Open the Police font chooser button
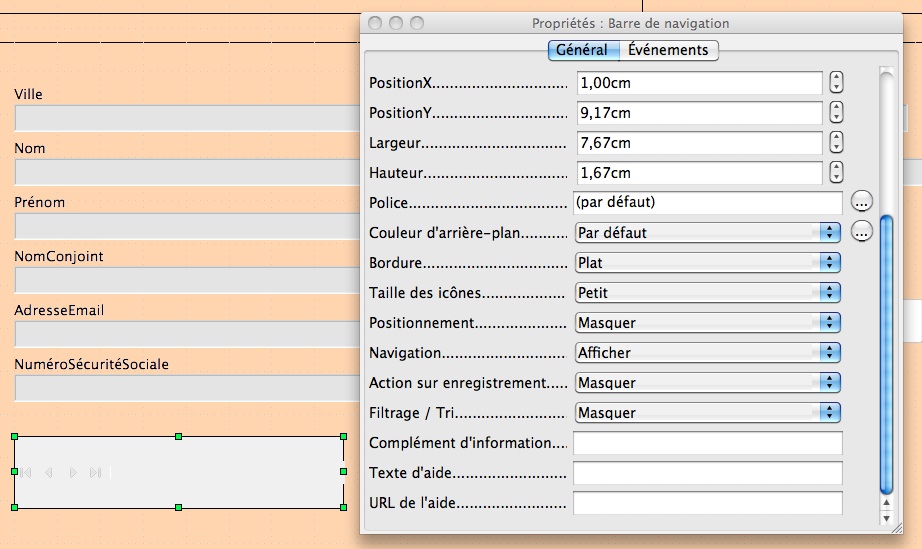The width and height of the screenshot is (922, 549). pos(861,202)
